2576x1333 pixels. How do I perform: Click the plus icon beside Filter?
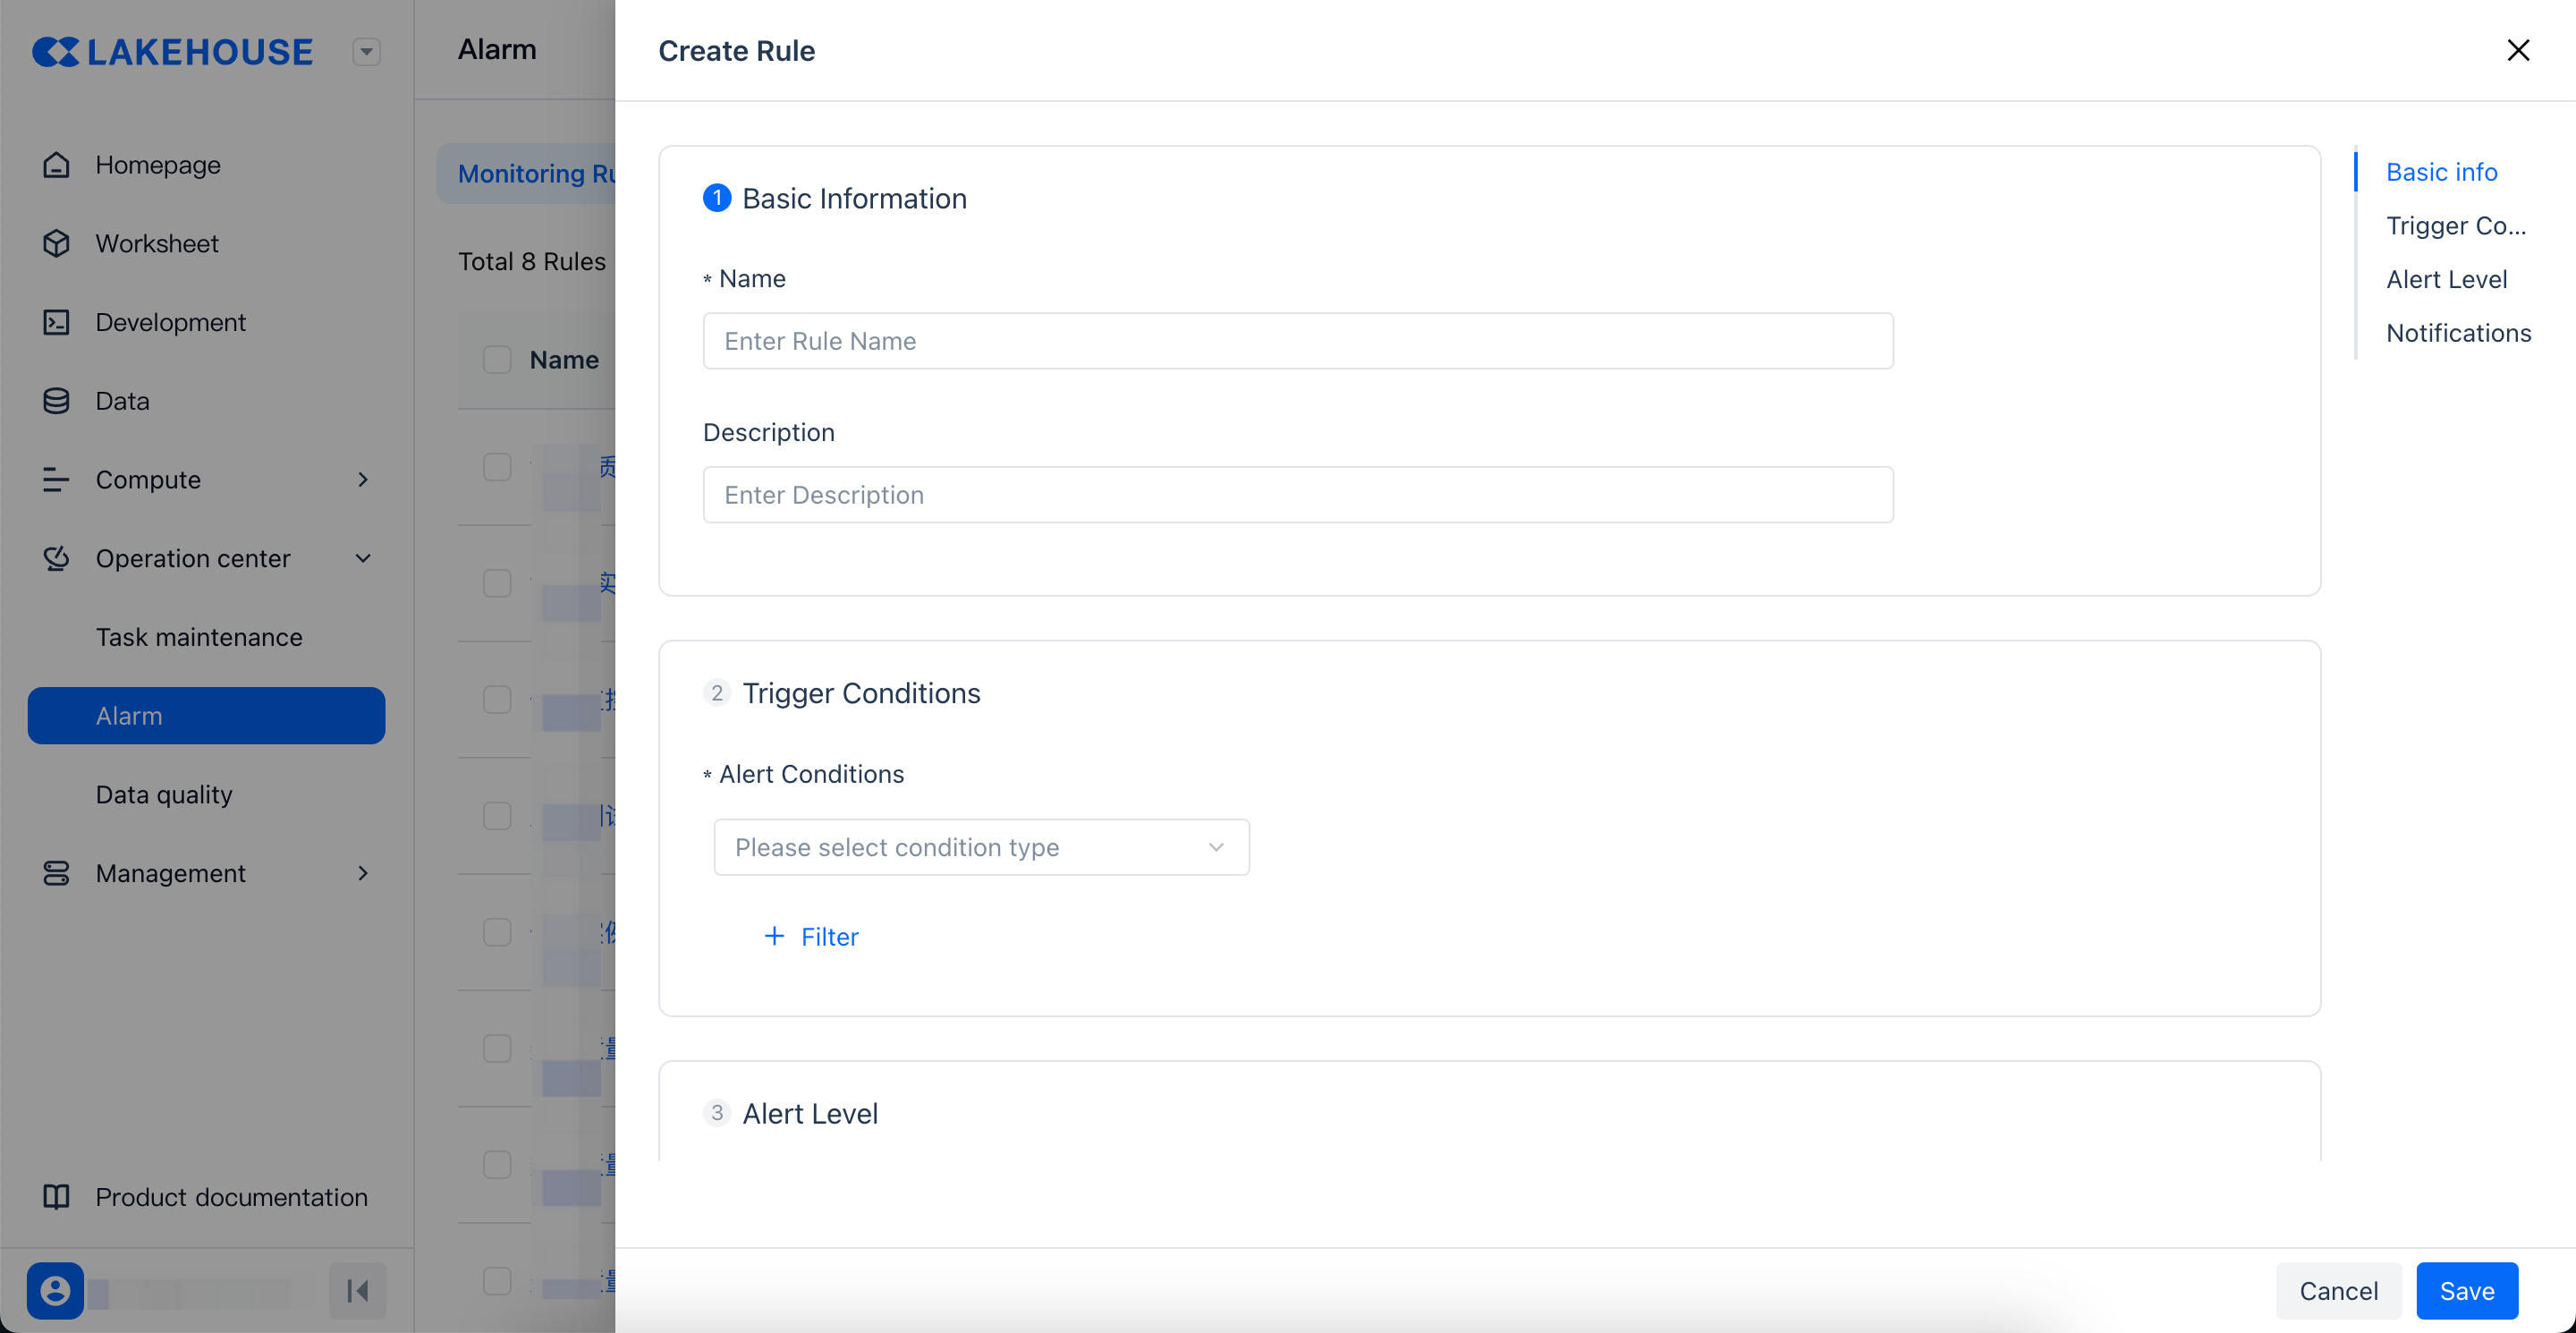click(x=774, y=936)
